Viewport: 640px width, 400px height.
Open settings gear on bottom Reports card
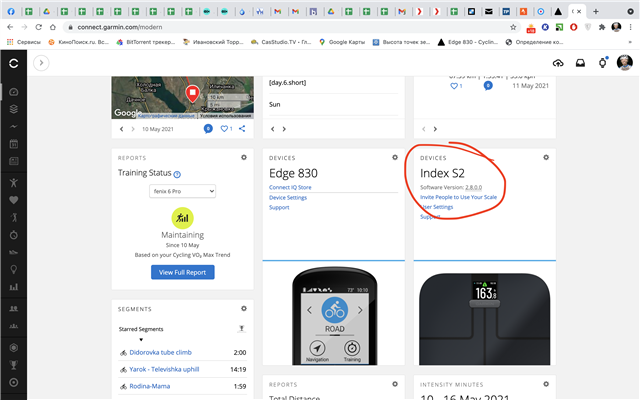point(395,384)
